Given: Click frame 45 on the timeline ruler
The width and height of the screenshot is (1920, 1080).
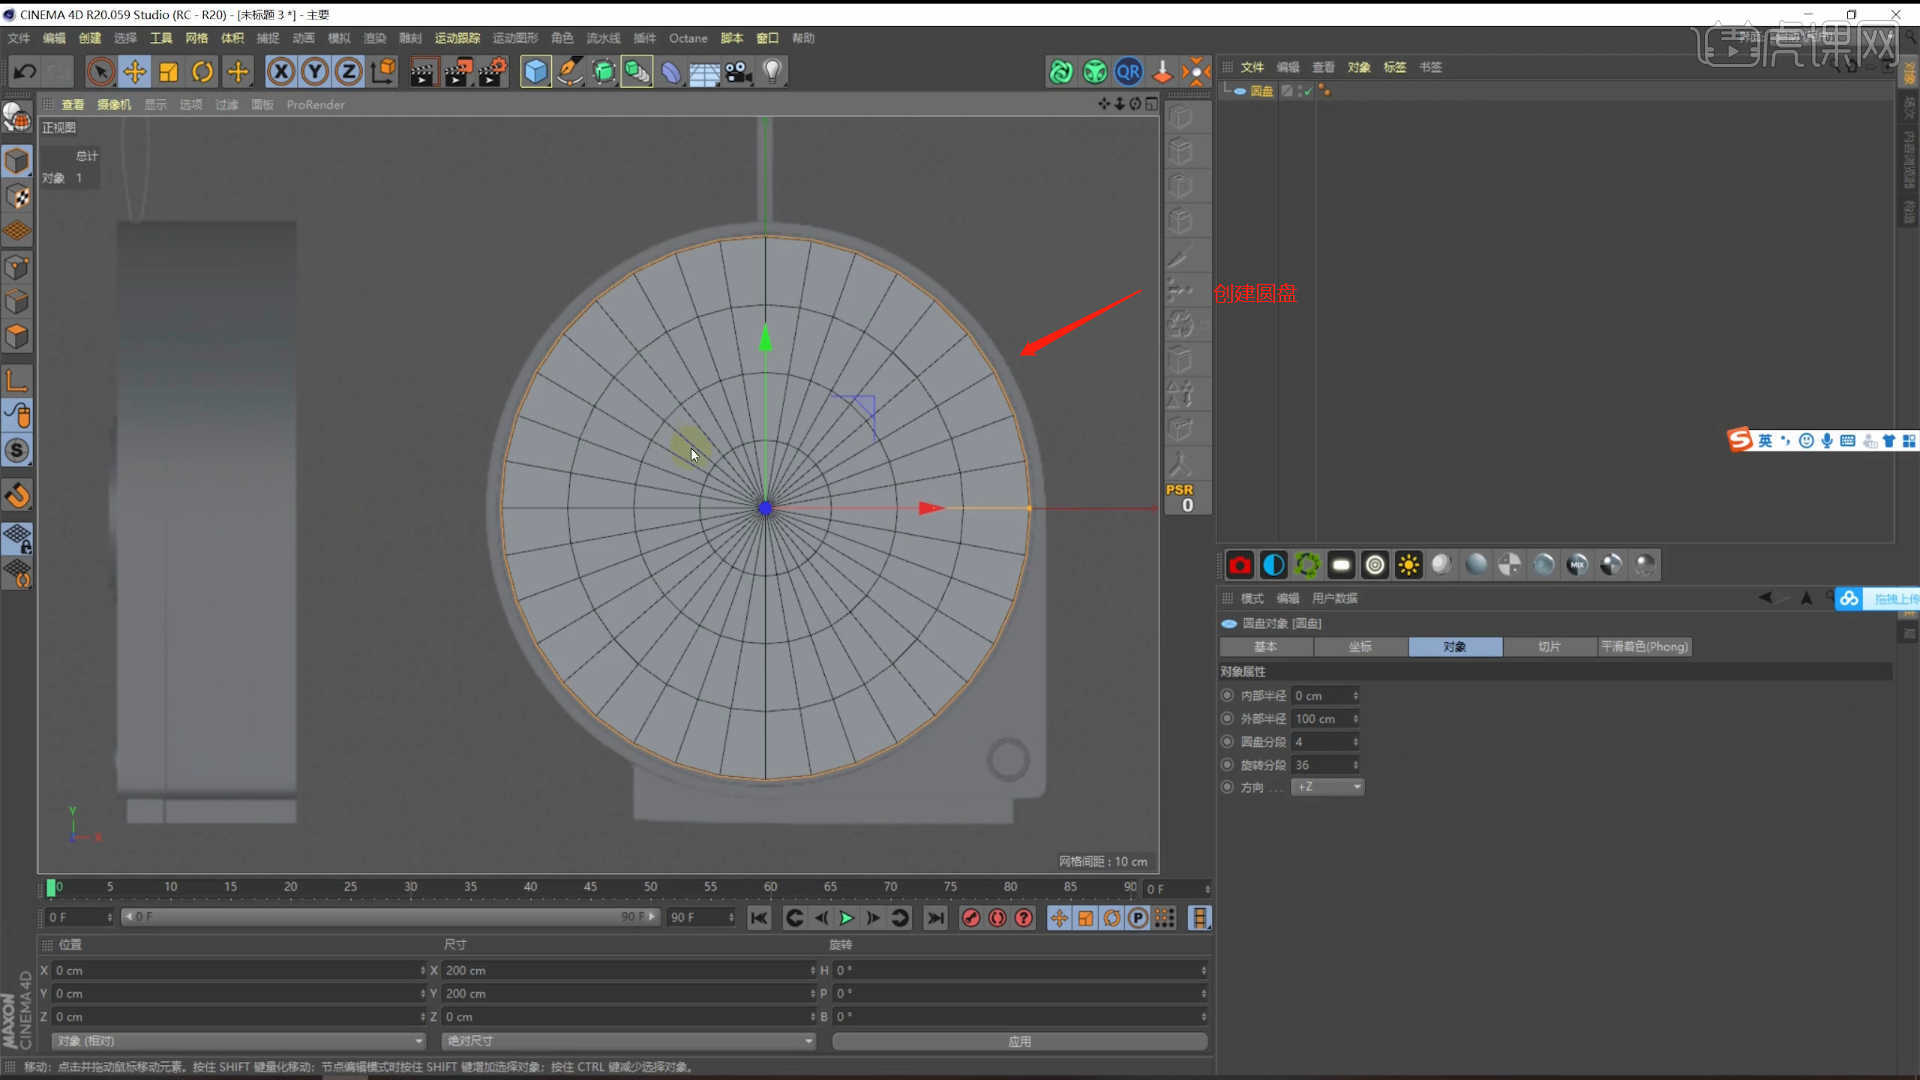Looking at the screenshot, I should pos(590,887).
